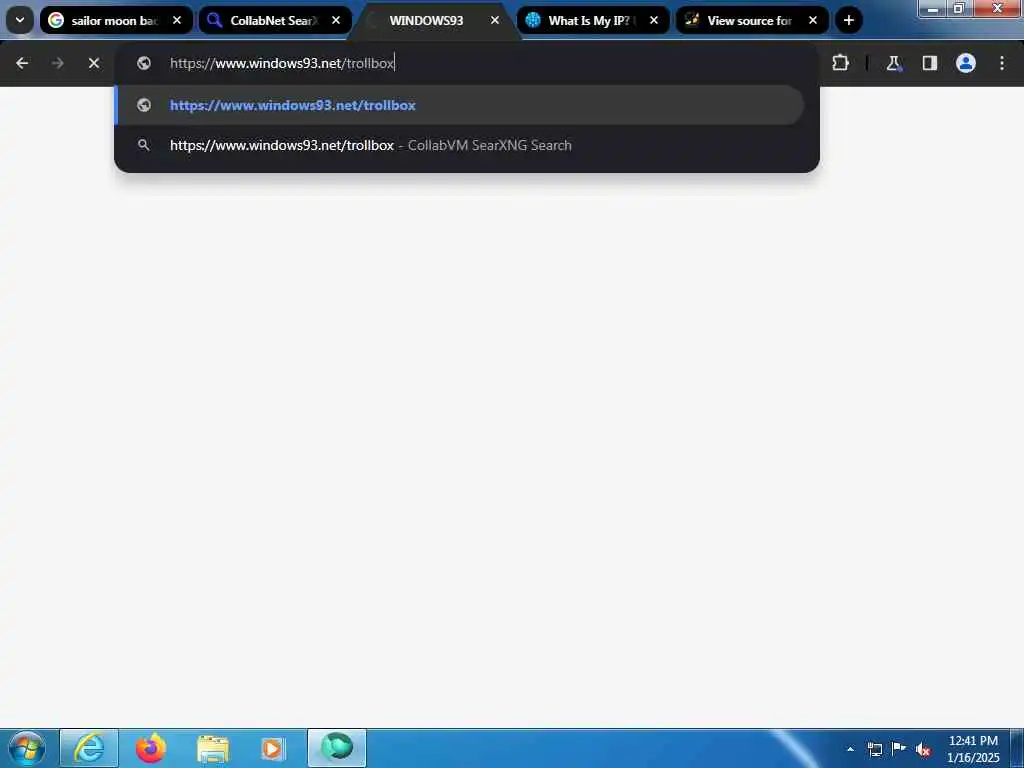
Task: Close the CollabNet SearX tab
Action: [336, 20]
